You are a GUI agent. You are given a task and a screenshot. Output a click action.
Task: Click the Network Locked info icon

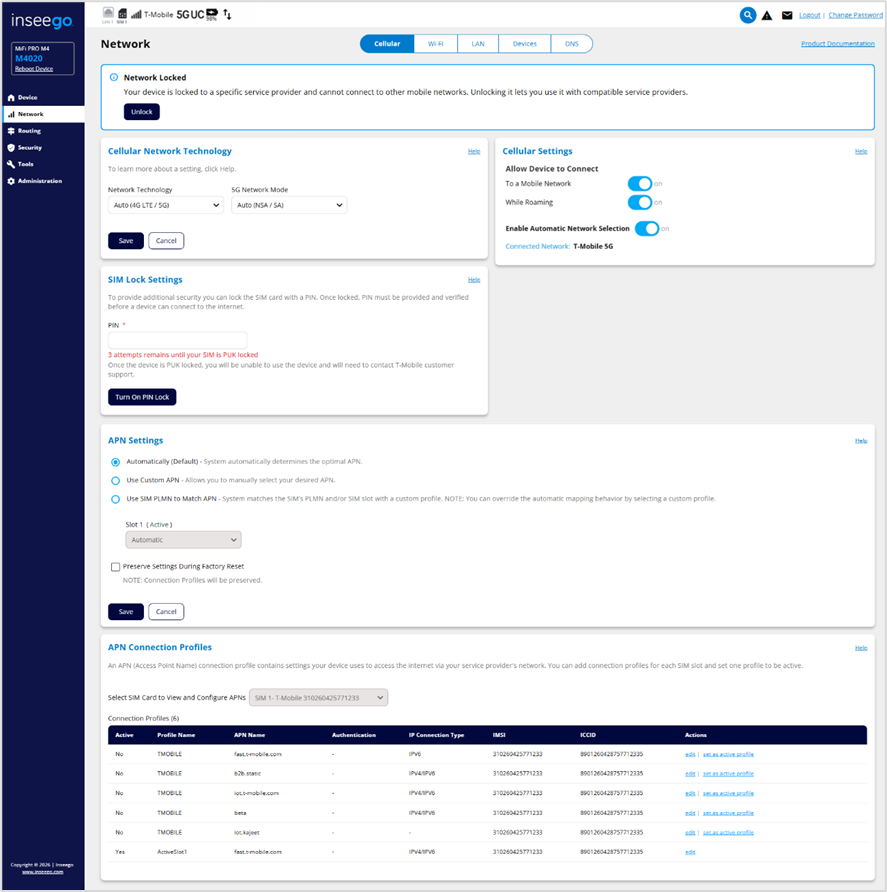click(114, 77)
